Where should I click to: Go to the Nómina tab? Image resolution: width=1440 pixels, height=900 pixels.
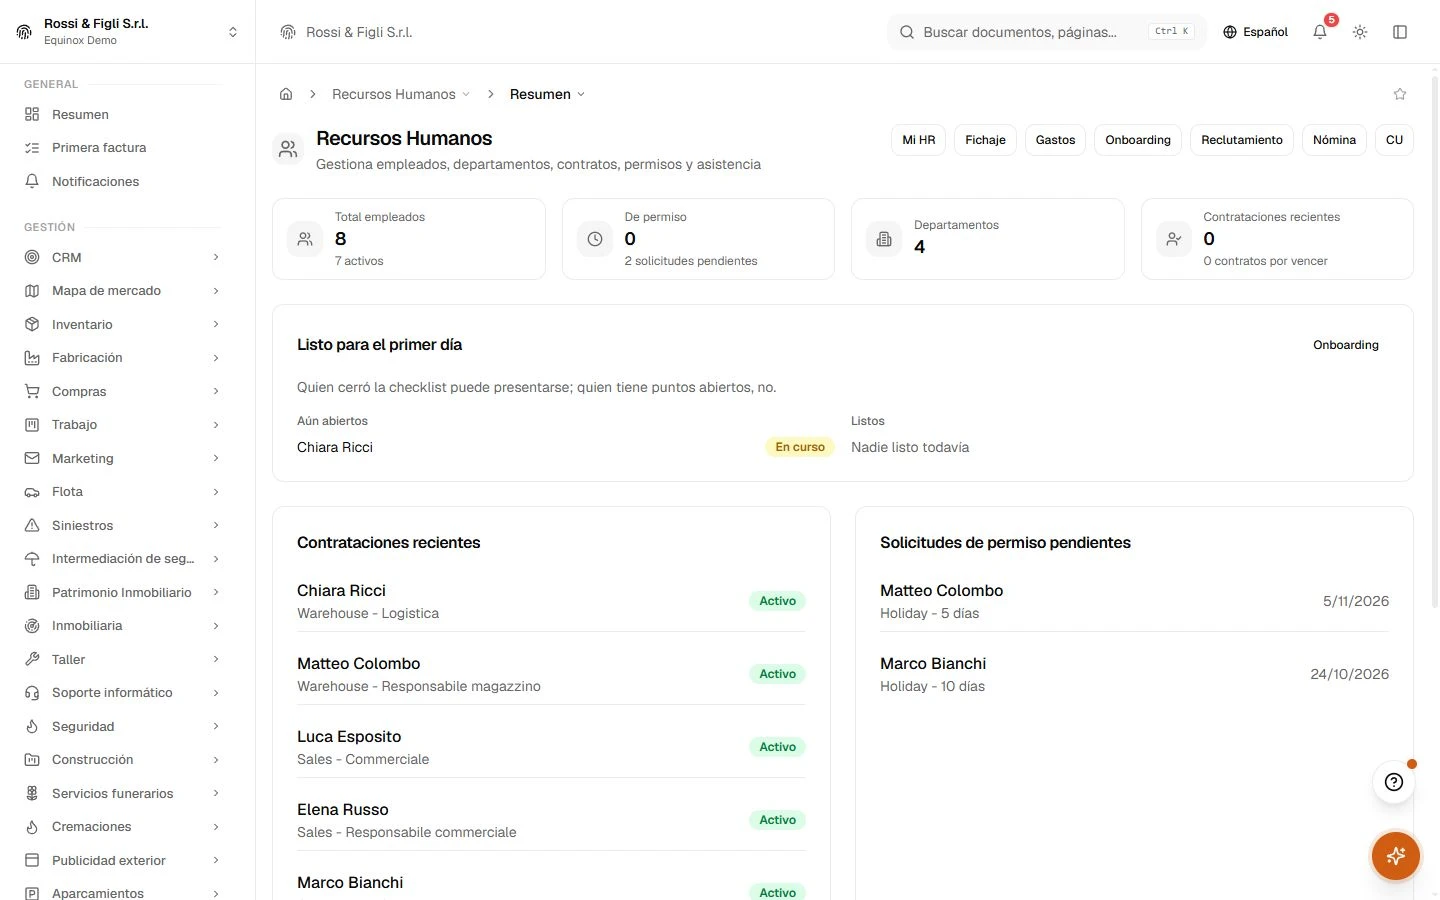coord(1334,140)
